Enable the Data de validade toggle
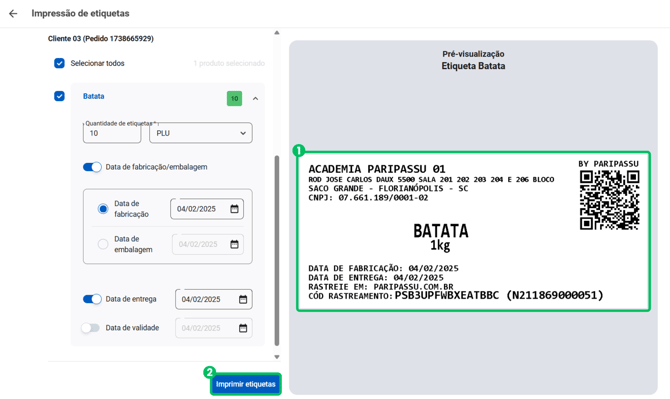Screen dimensions: 670x399 (x=91, y=328)
